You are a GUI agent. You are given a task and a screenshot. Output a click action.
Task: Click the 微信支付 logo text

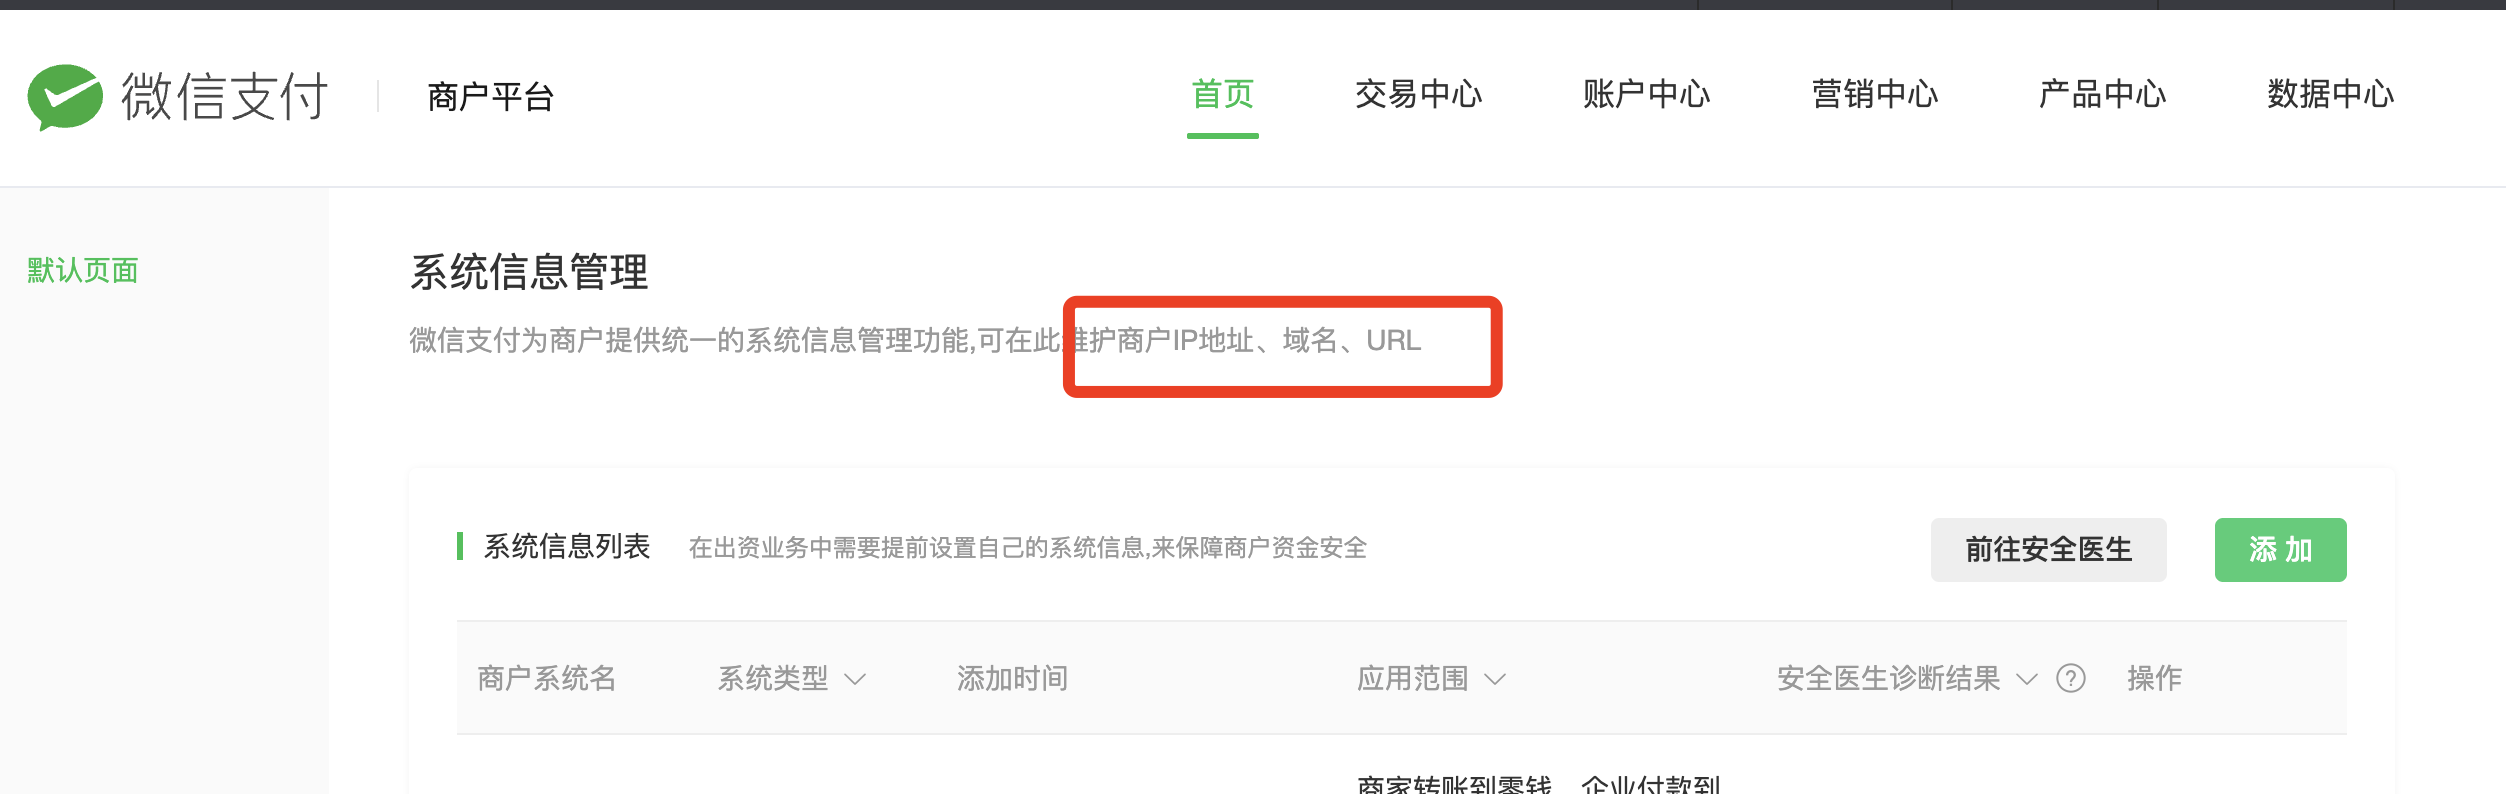pyautogui.click(x=225, y=97)
